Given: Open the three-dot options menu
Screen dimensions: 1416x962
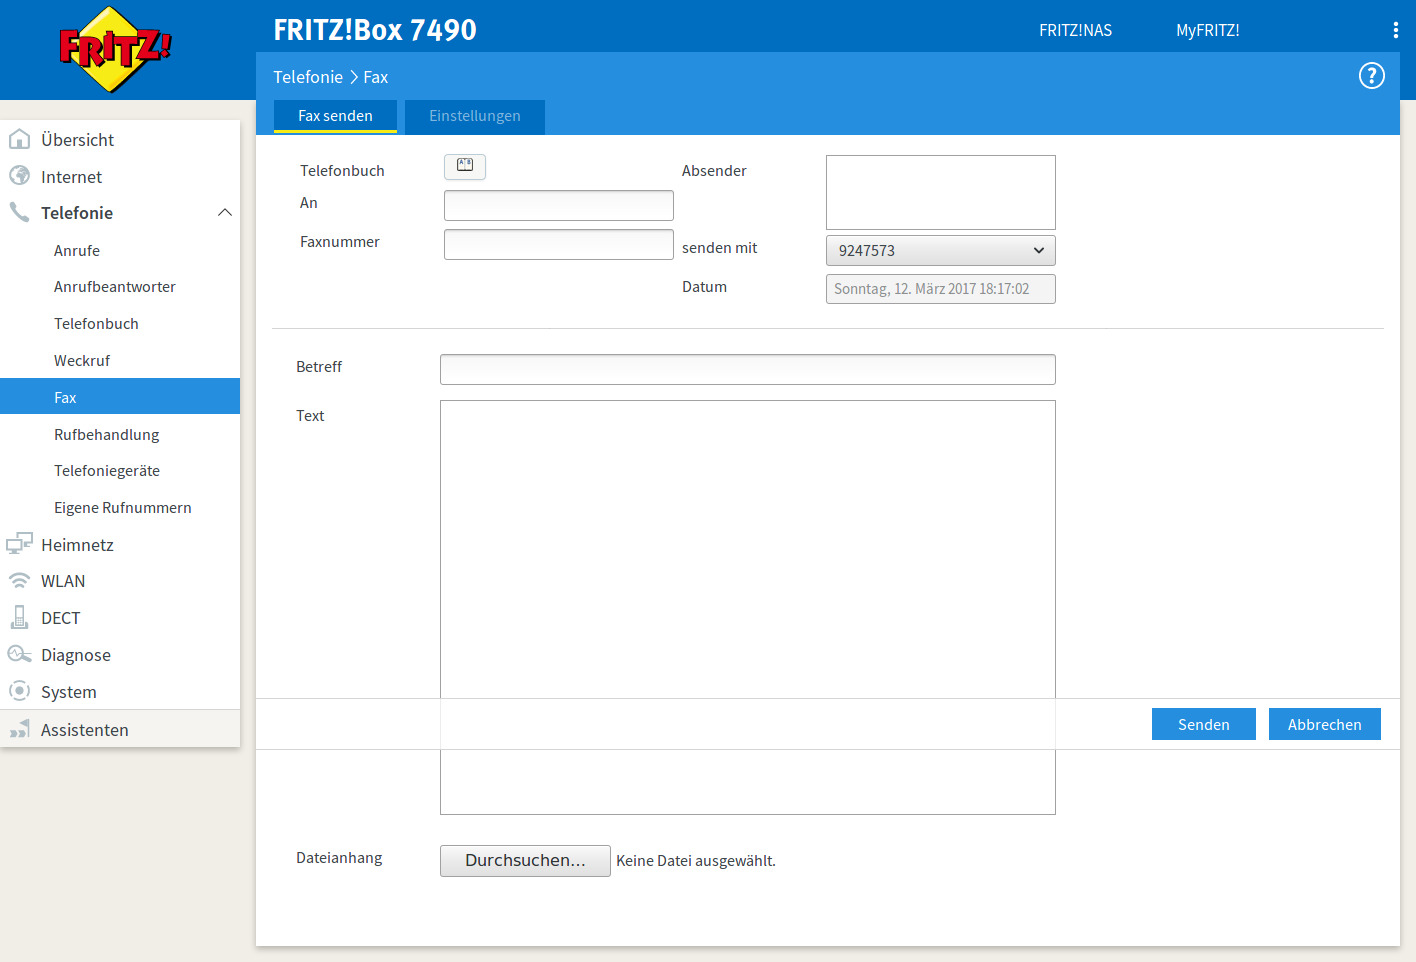Looking at the screenshot, I should [x=1395, y=30].
